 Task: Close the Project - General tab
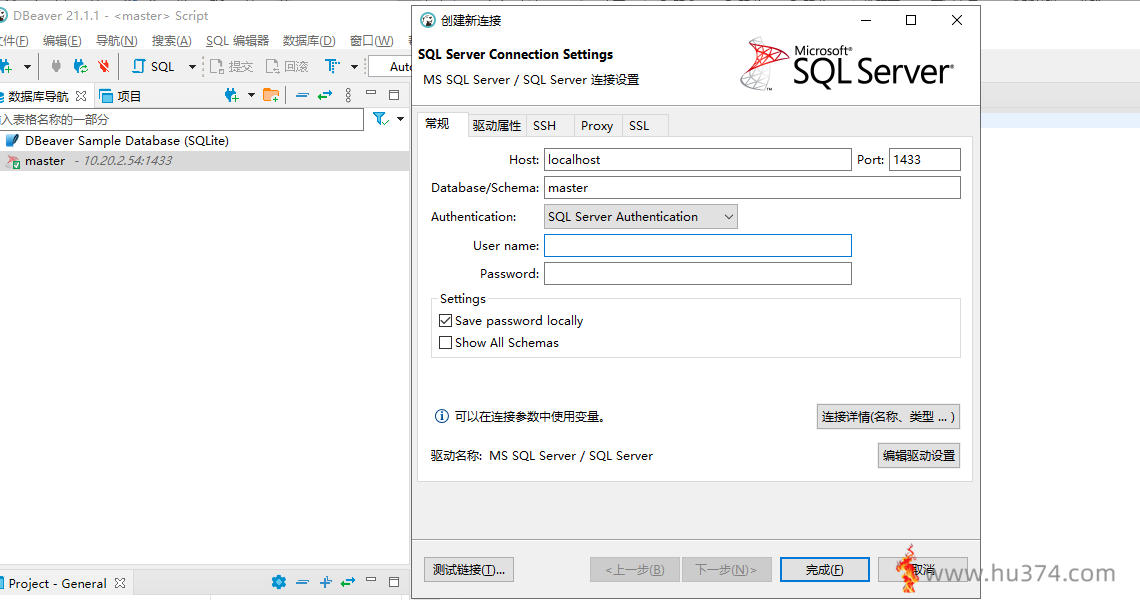coord(120,583)
